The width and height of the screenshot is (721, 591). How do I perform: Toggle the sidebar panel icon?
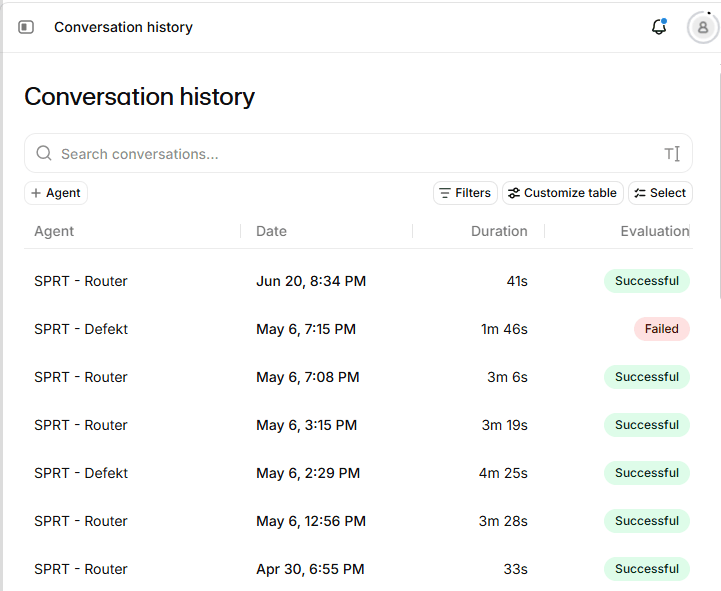tap(26, 27)
